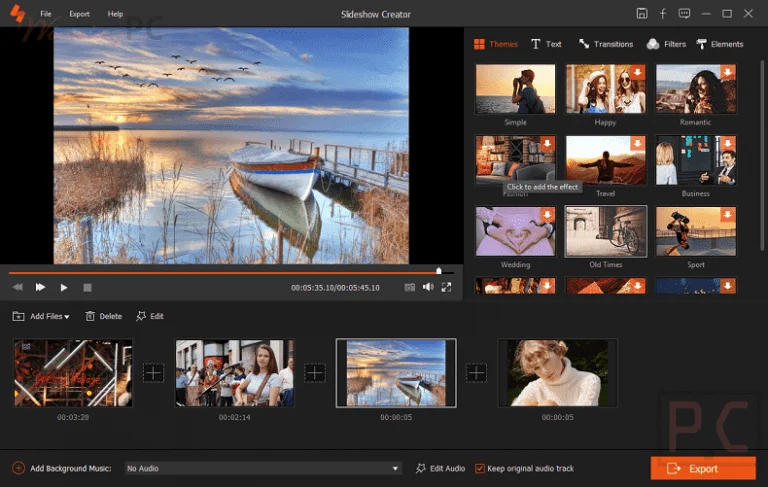Click the orange Export button

pos(703,468)
